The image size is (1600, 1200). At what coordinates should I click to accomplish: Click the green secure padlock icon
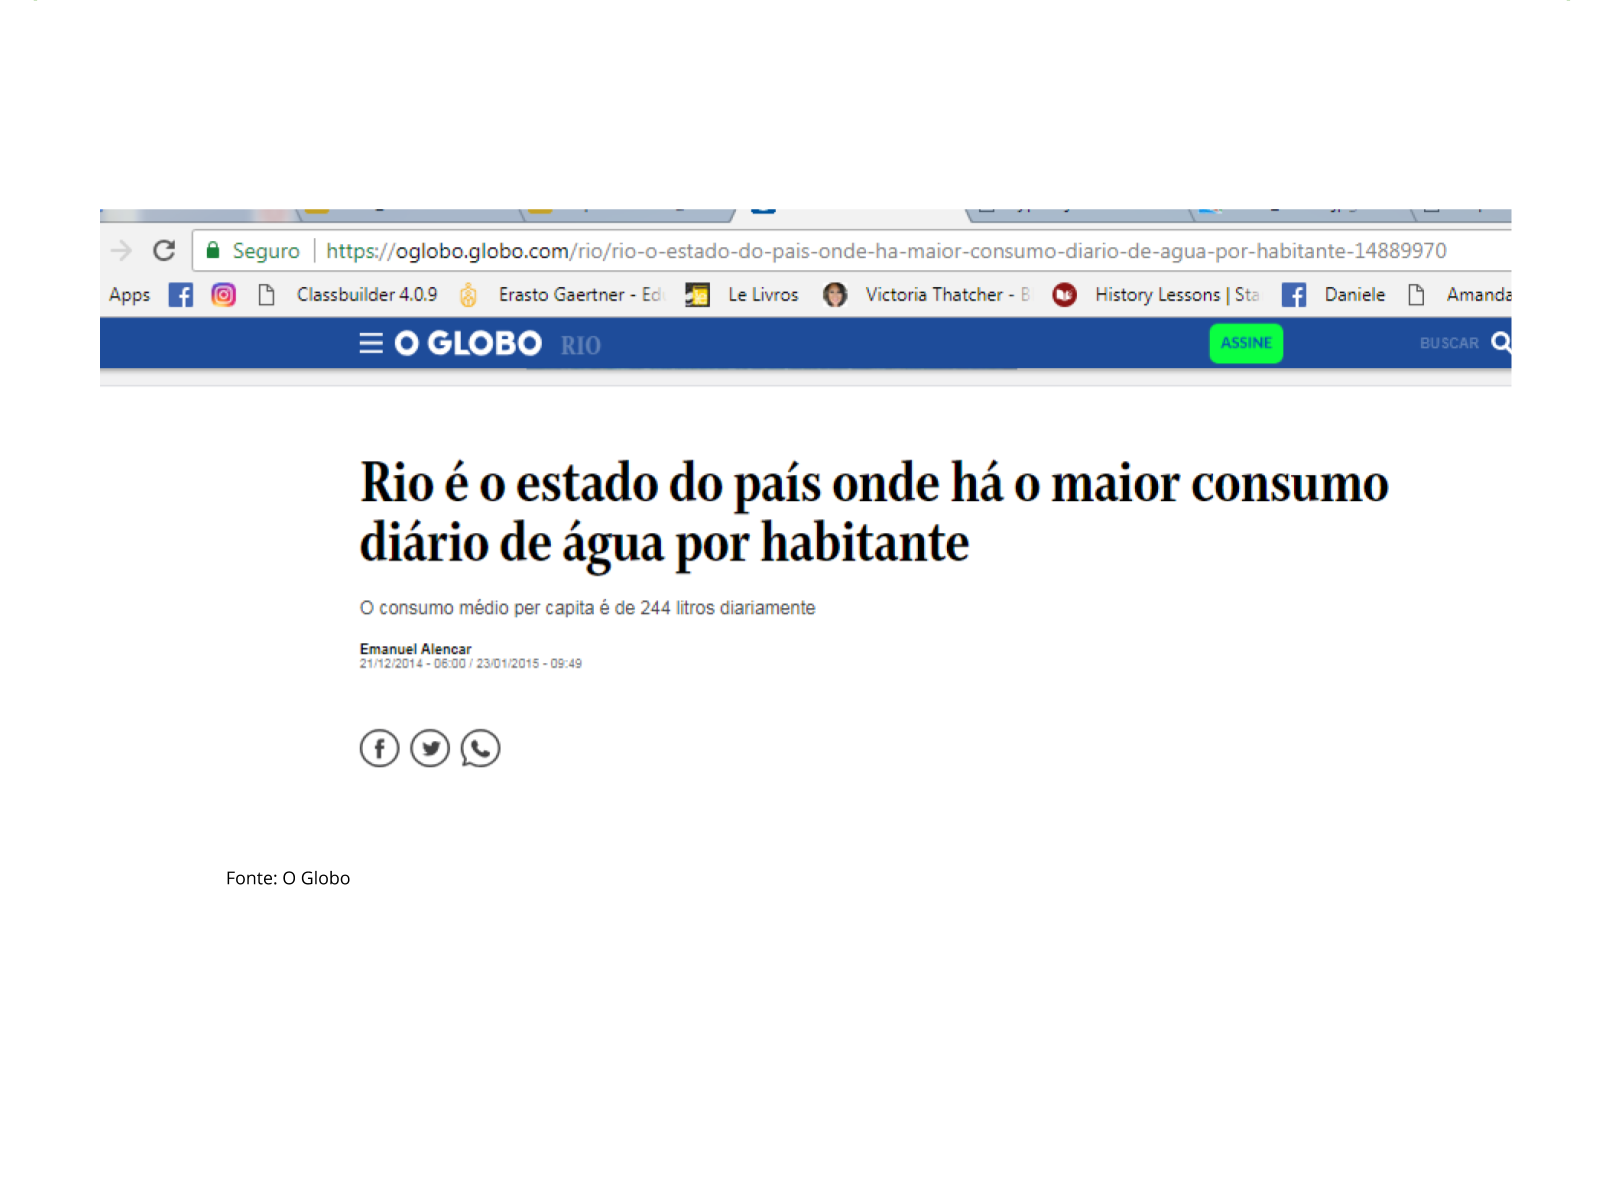click(213, 250)
